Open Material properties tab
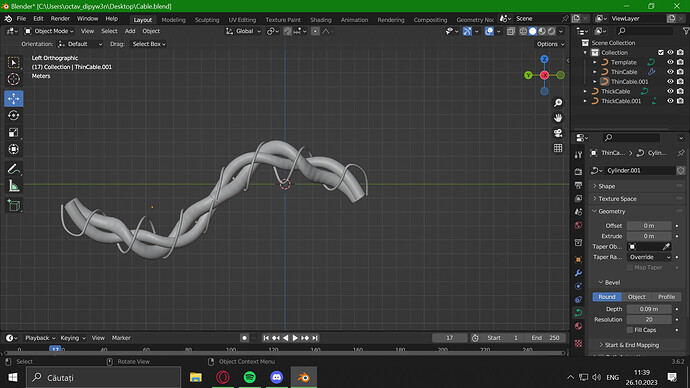 pos(578,326)
